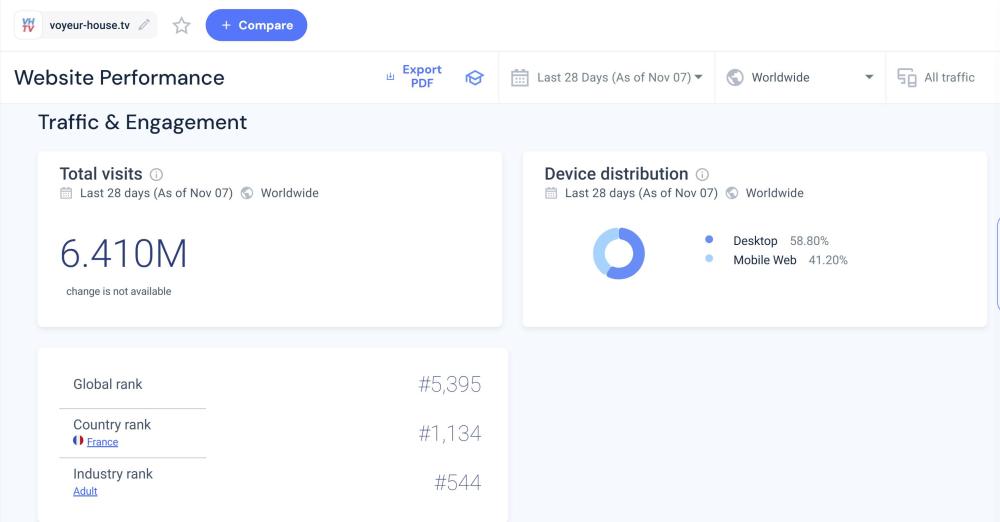Click the pencil edit icon beside the domain
Viewport: 1000px width, 522px height.
(145, 25)
